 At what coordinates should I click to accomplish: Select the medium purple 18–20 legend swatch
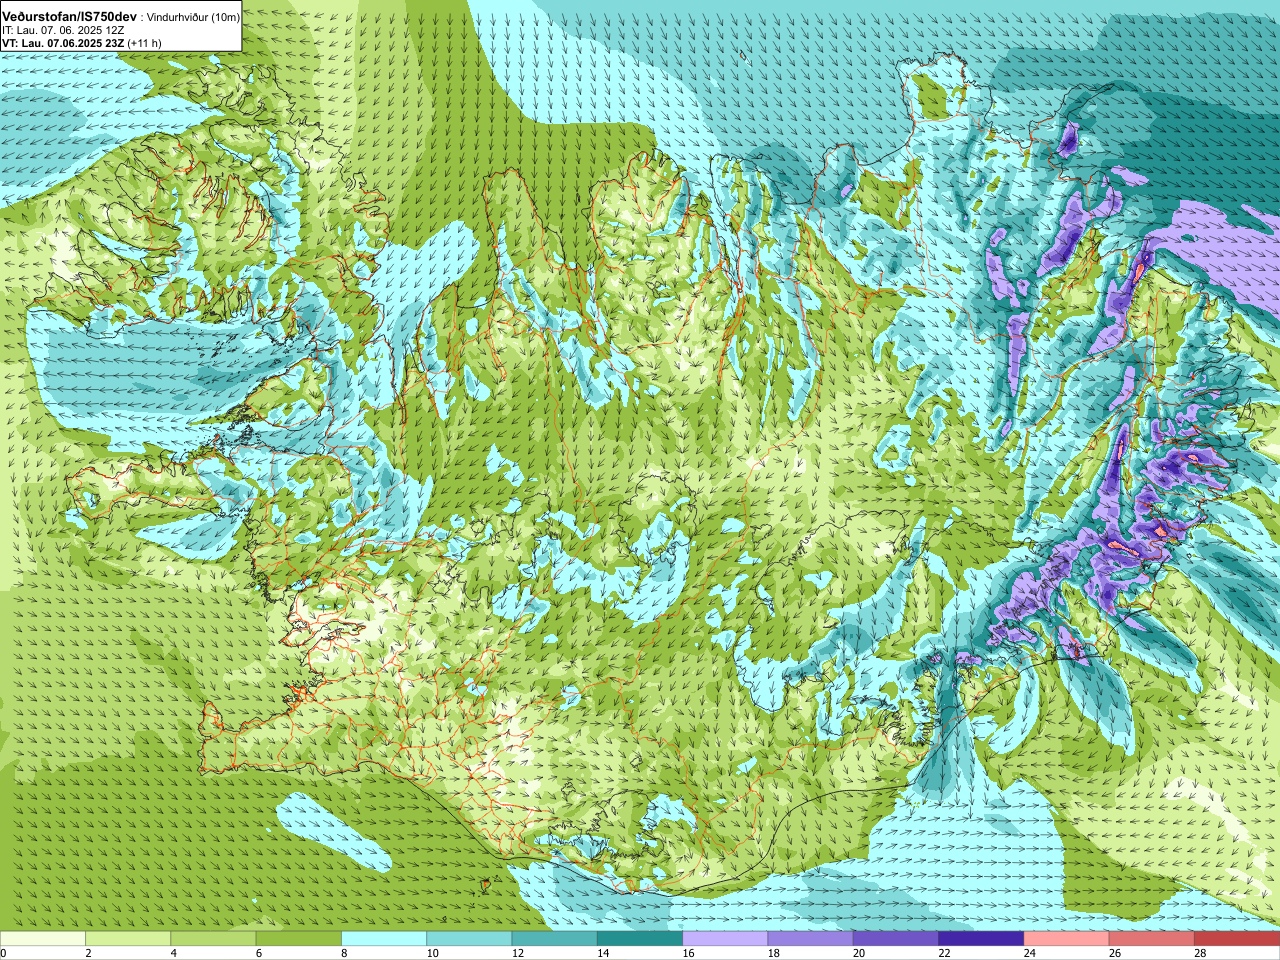coord(811,939)
